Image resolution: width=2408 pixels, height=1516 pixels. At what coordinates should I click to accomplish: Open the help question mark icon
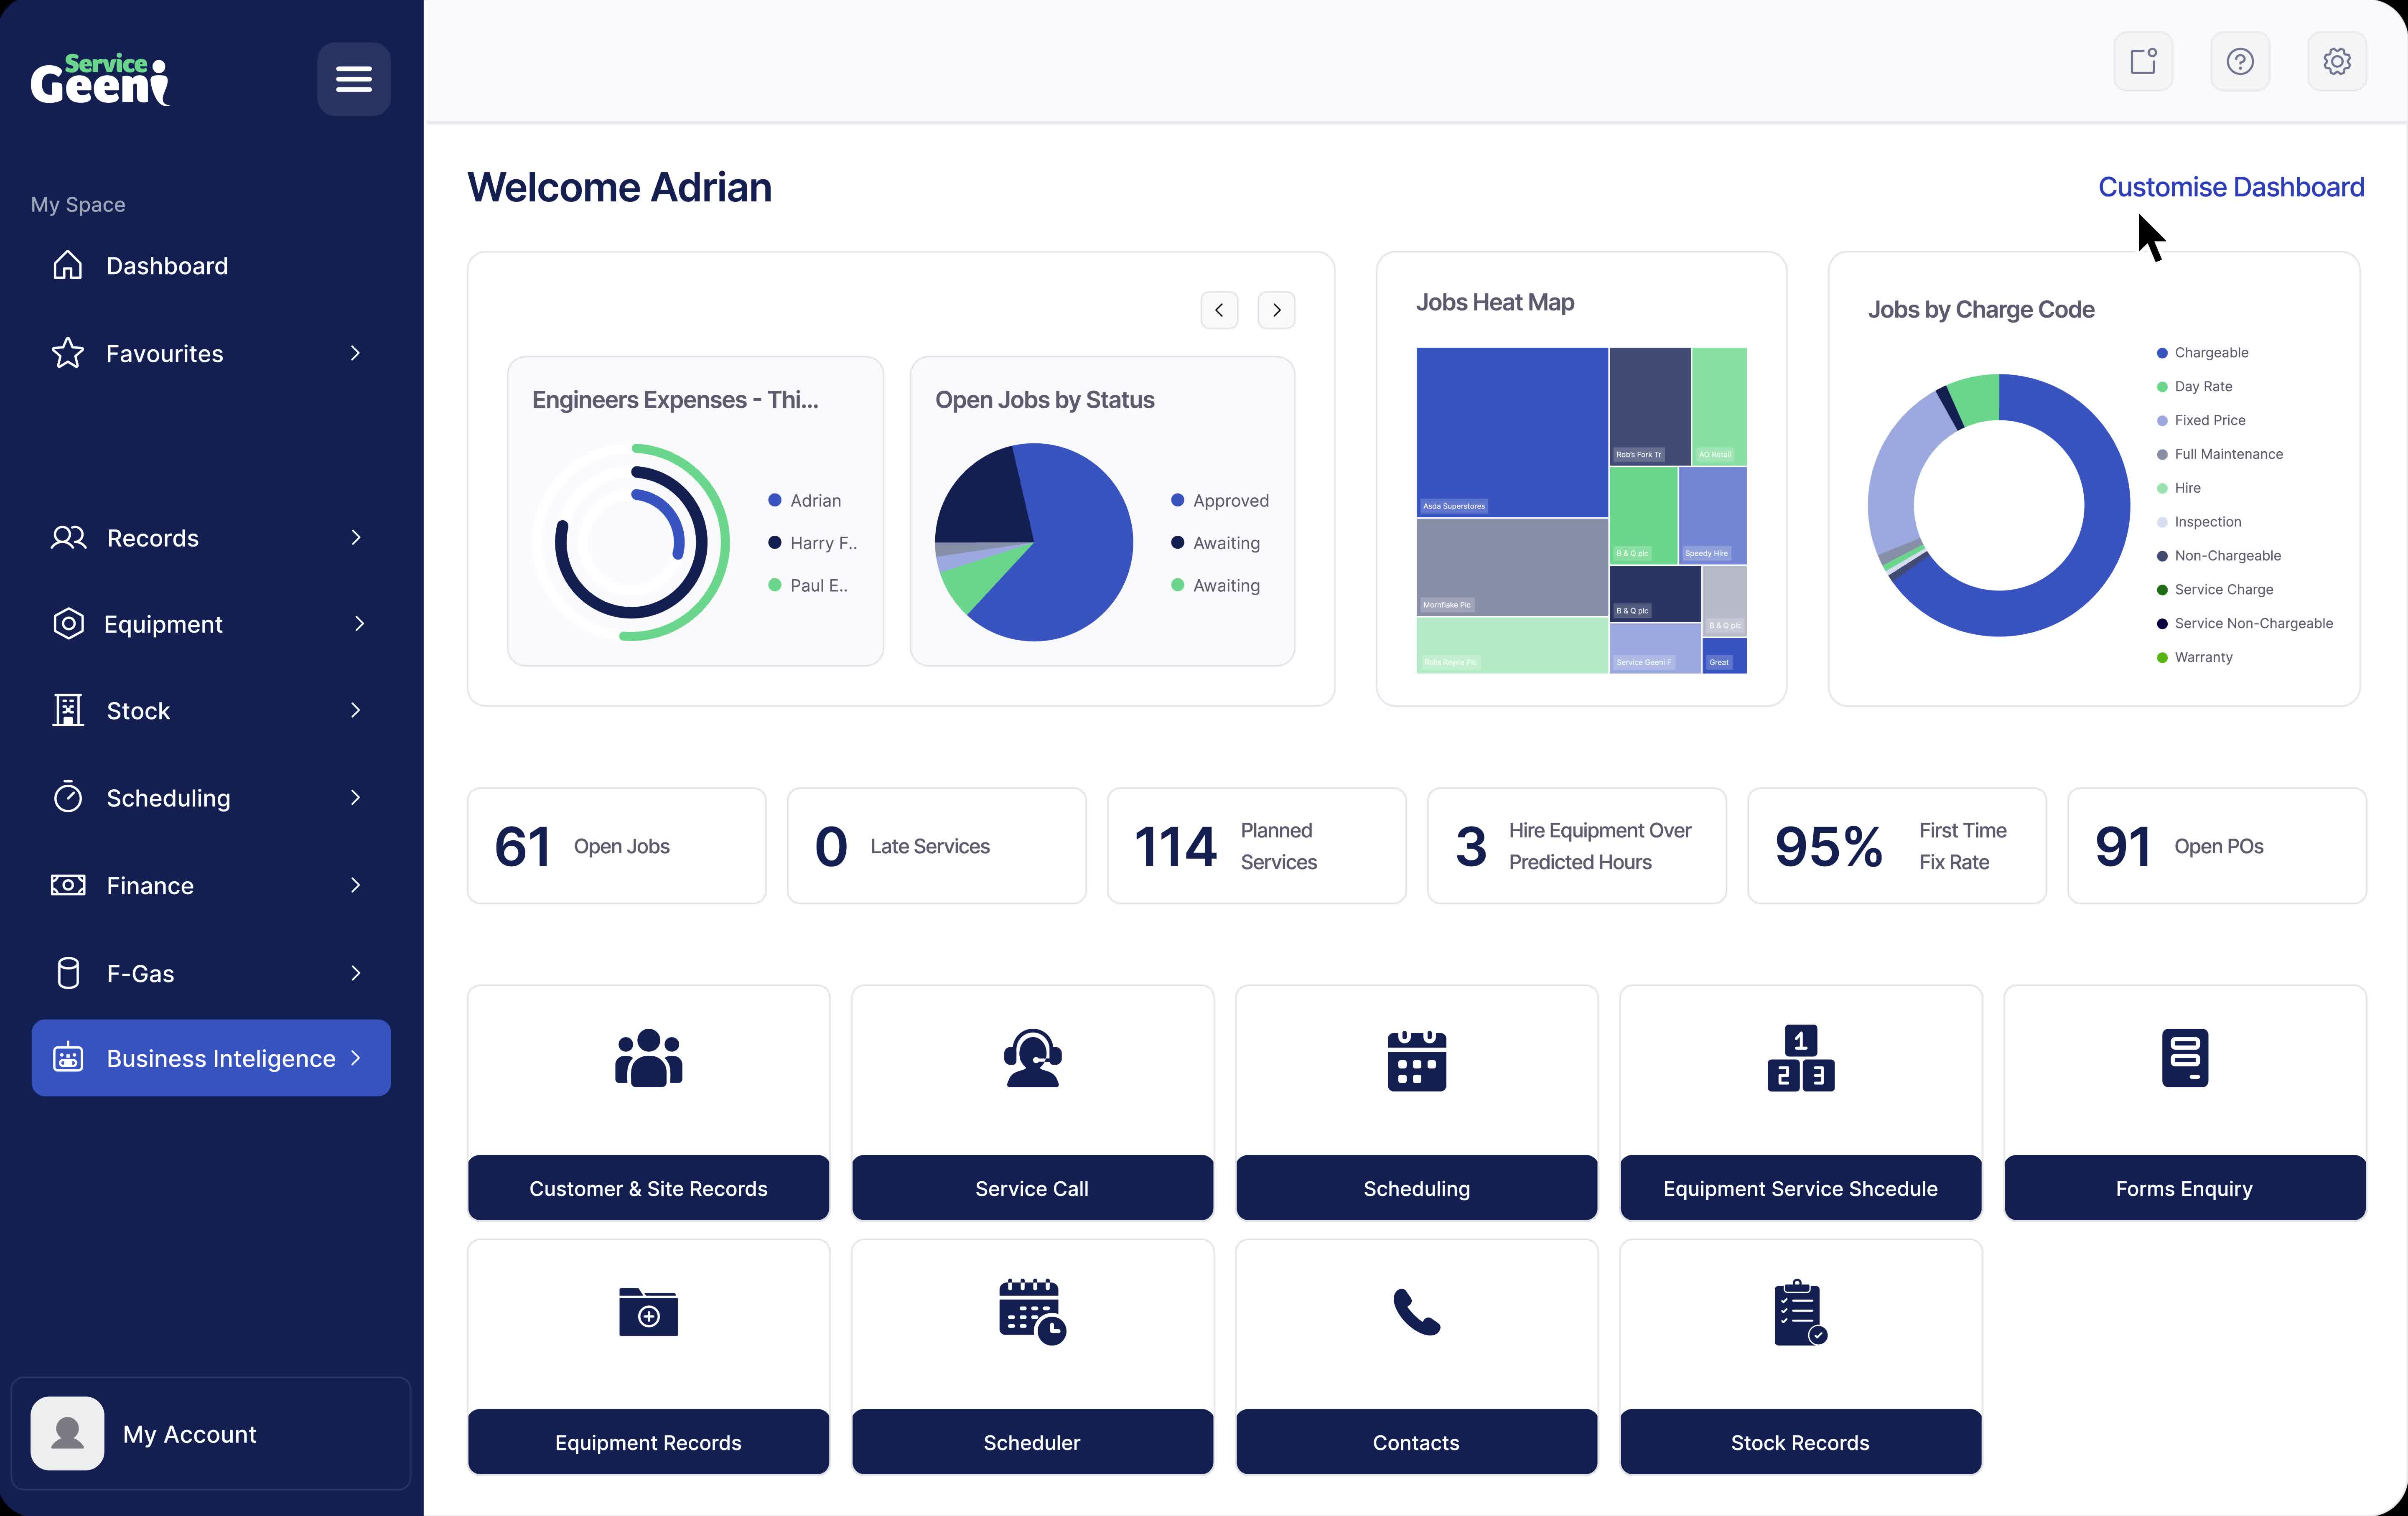(2239, 62)
